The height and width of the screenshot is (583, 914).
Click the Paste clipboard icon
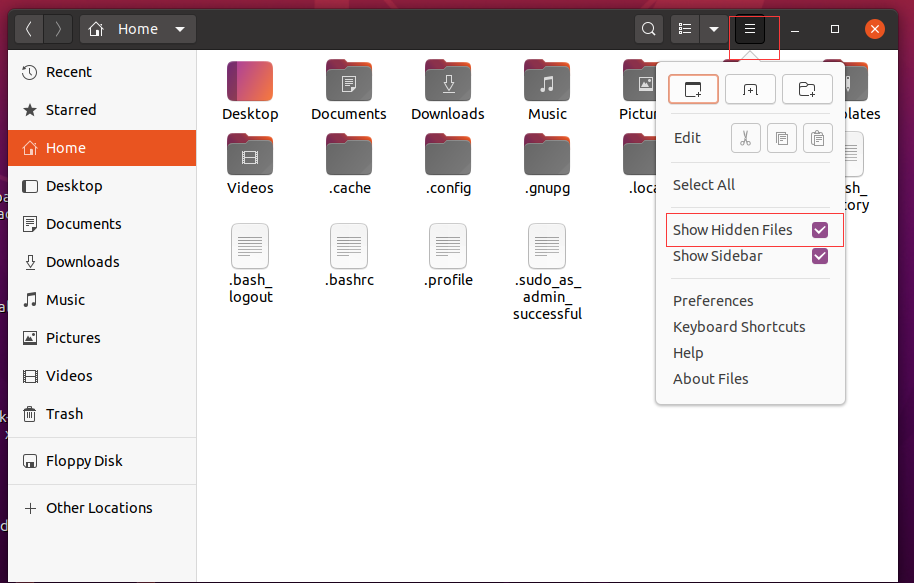pyautogui.click(x=817, y=137)
